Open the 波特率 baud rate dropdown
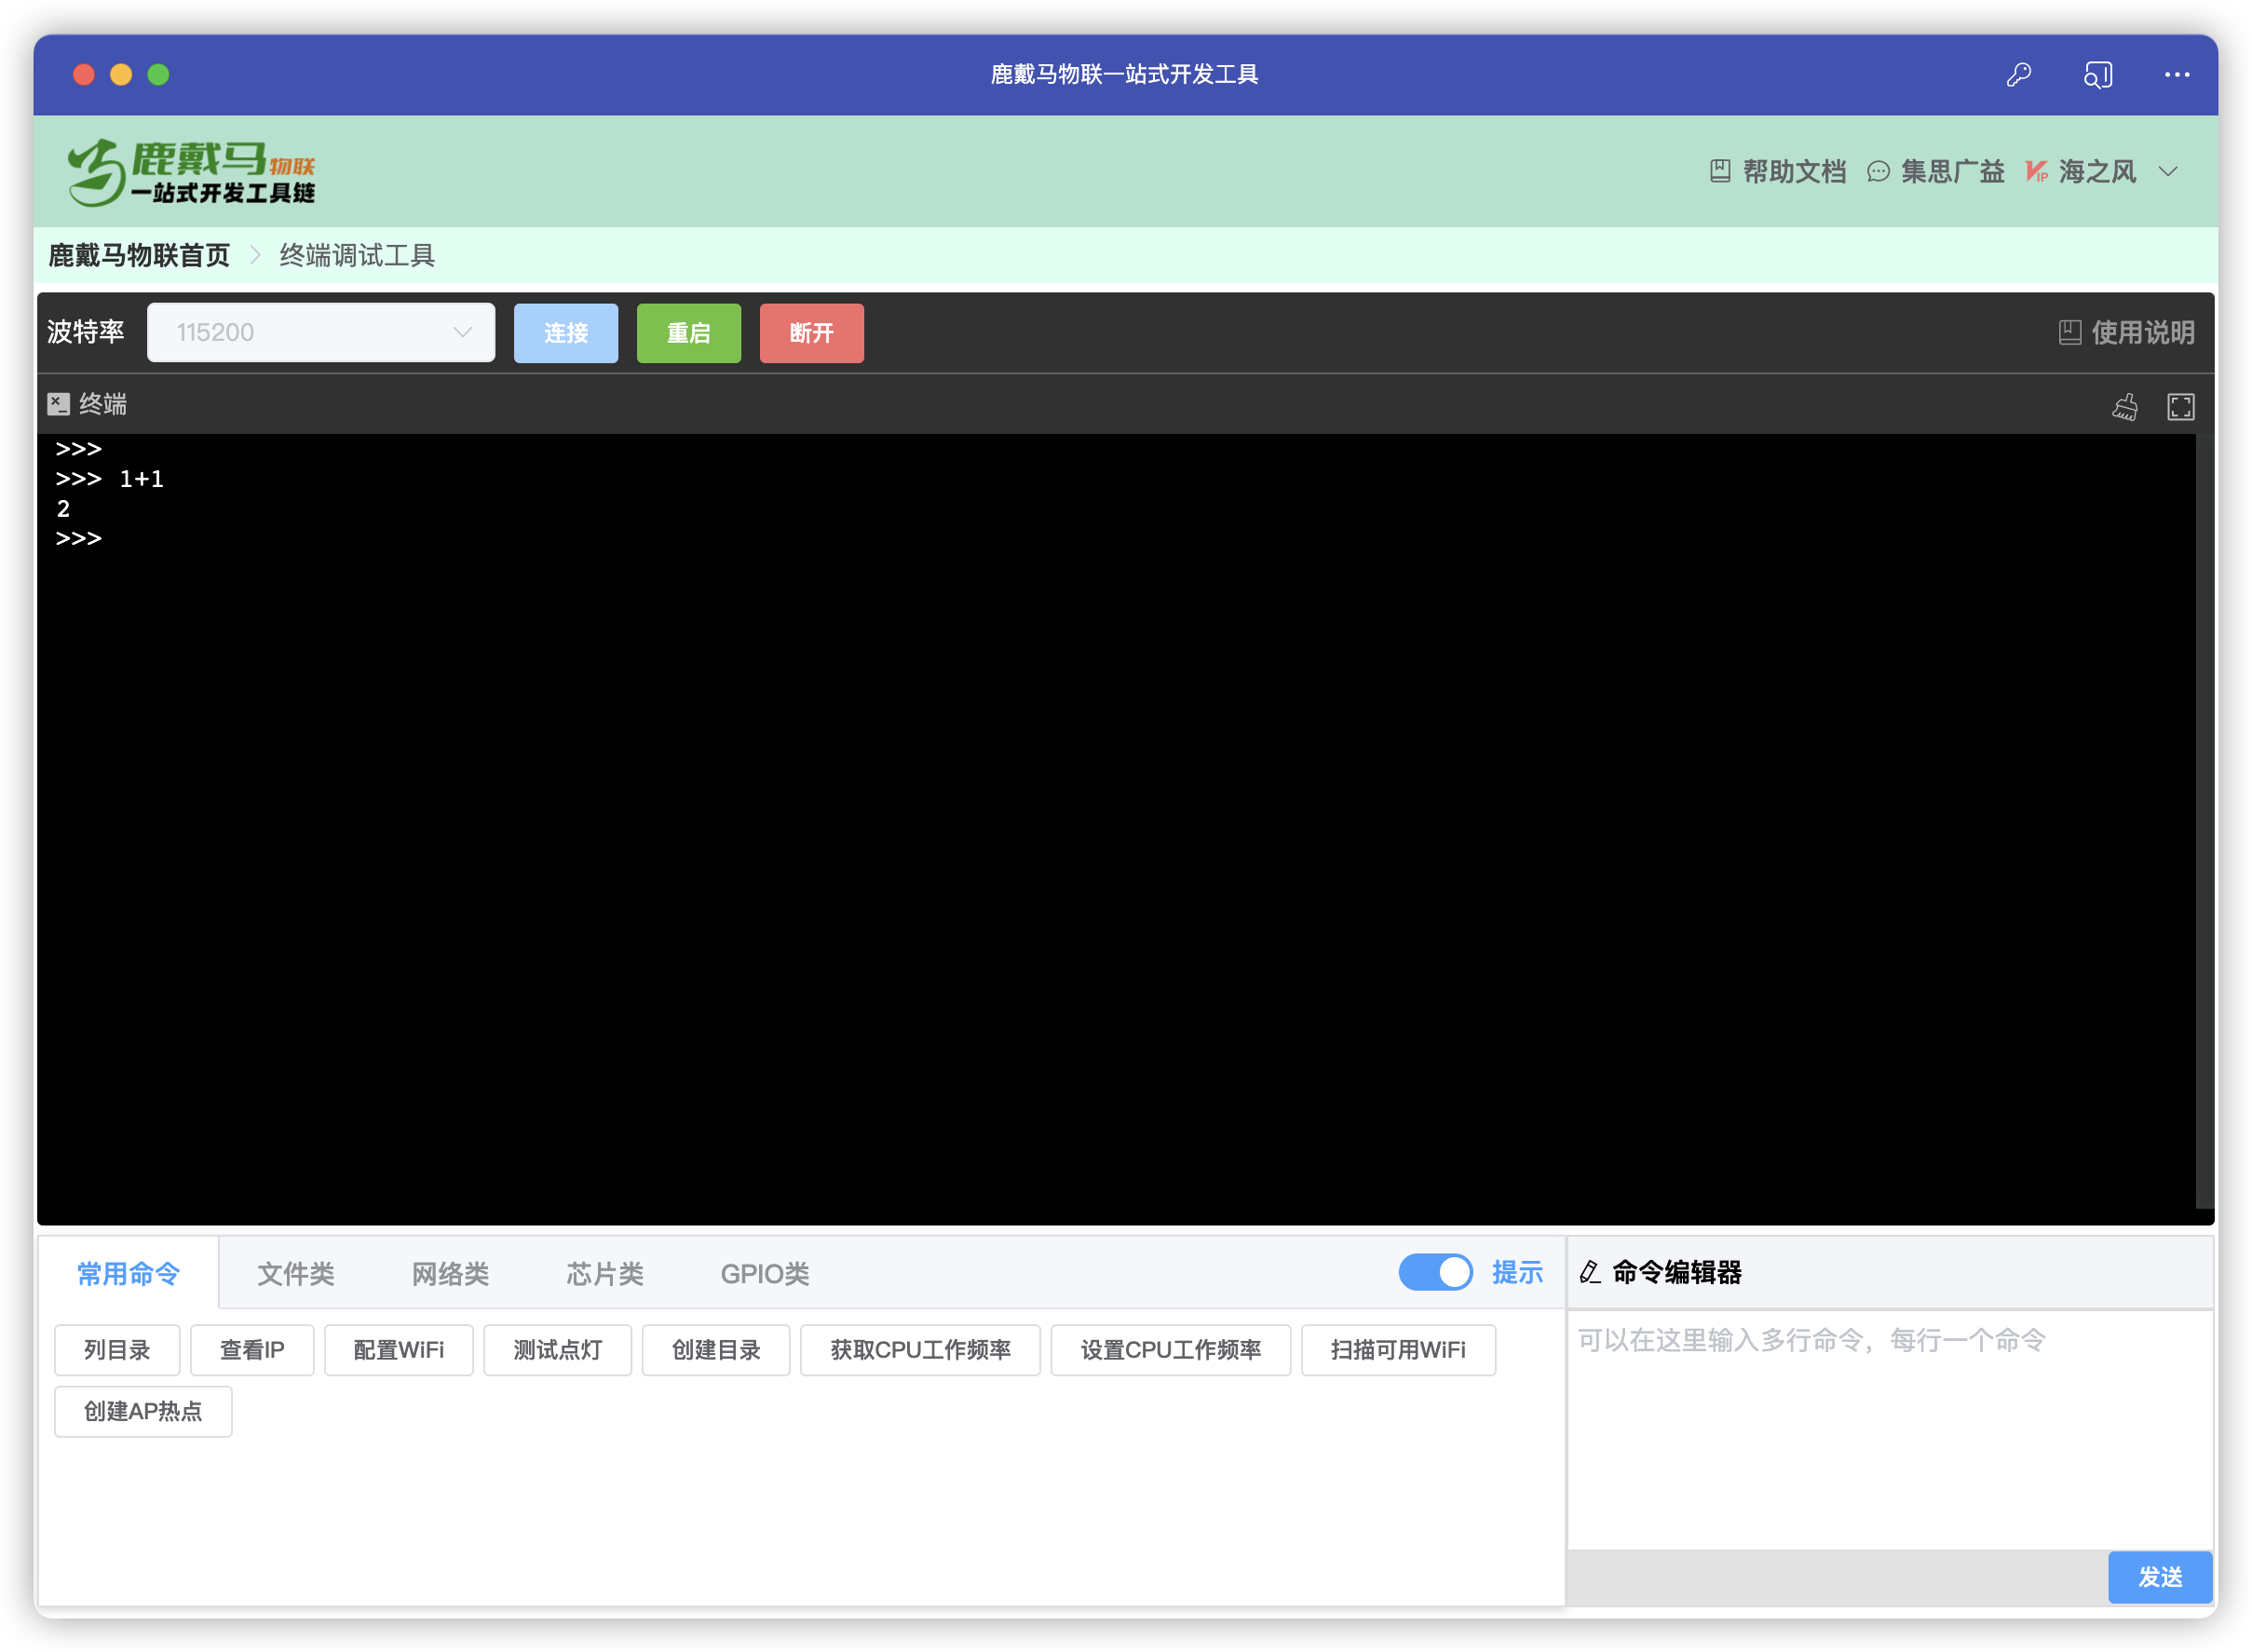 pyautogui.click(x=320, y=333)
